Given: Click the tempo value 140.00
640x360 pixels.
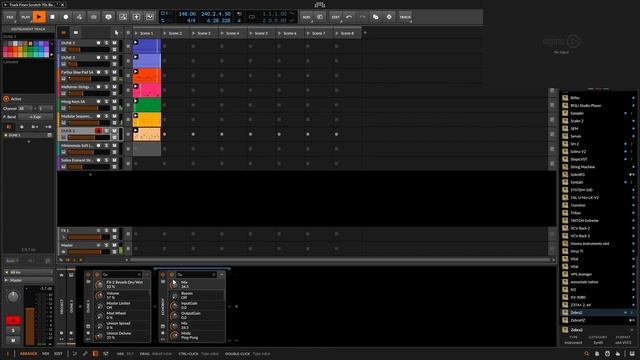Looking at the screenshot, I should pos(187,14).
